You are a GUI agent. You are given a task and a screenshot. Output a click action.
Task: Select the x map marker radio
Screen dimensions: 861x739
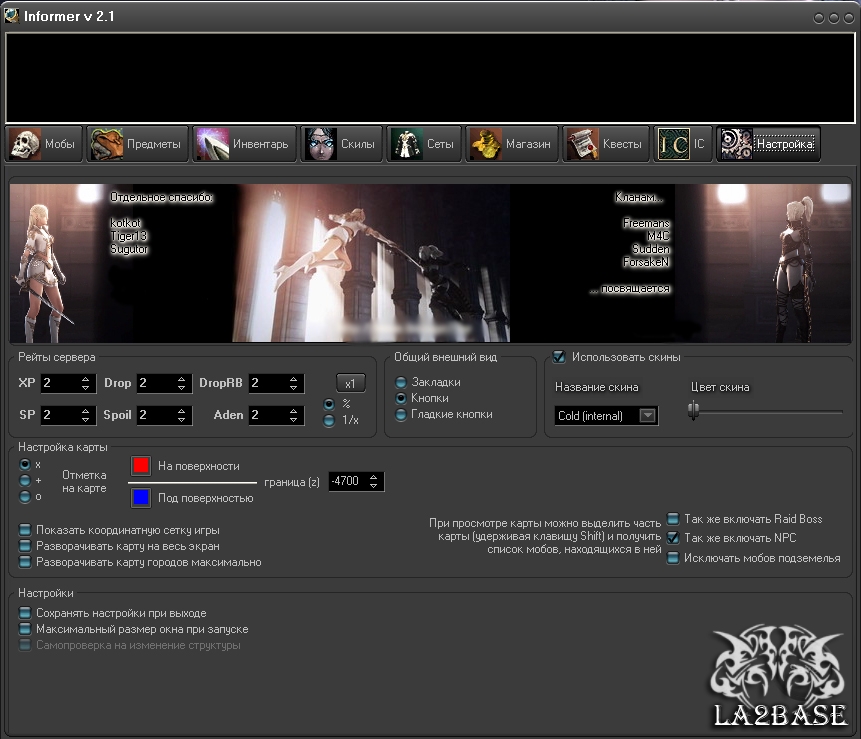(x=25, y=464)
